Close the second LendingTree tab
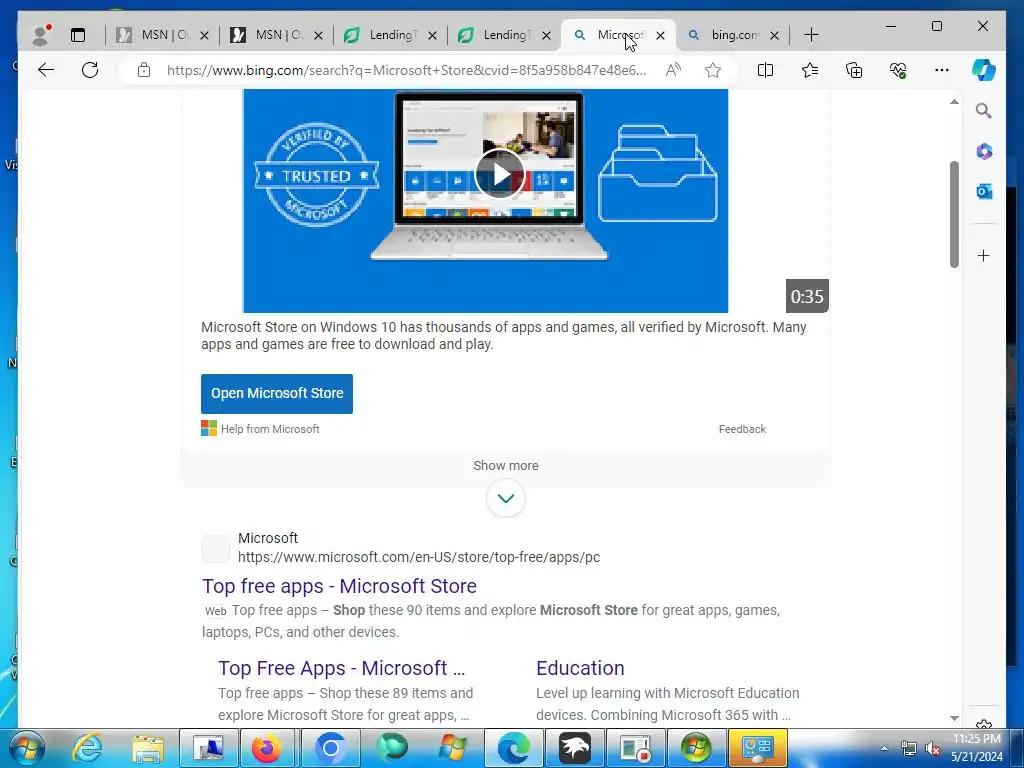This screenshot has width=1024, height=768. (x=547, y=35)
